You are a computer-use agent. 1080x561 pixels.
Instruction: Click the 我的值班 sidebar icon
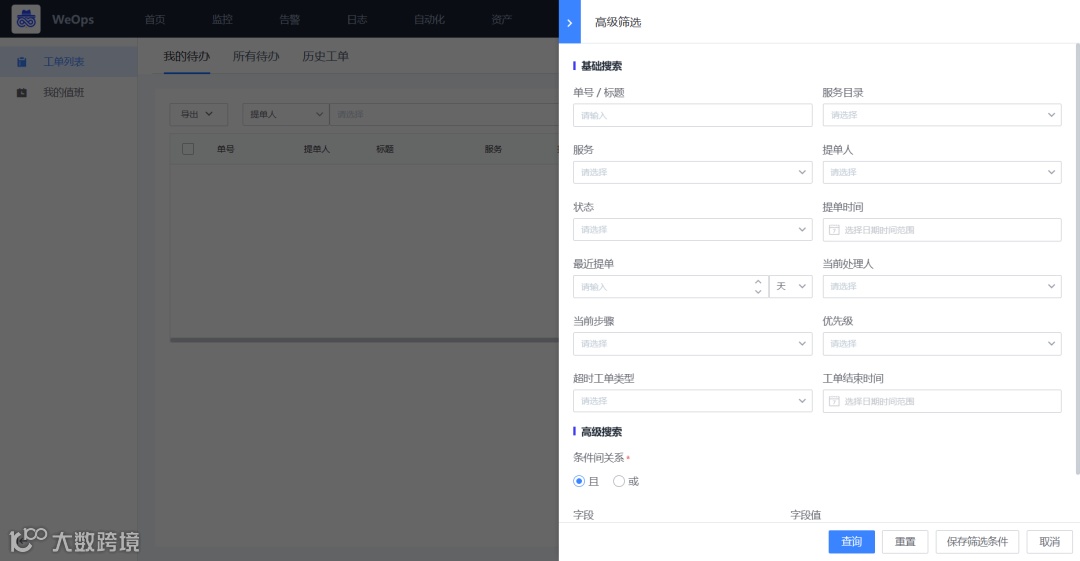click(x=21, y=92)
